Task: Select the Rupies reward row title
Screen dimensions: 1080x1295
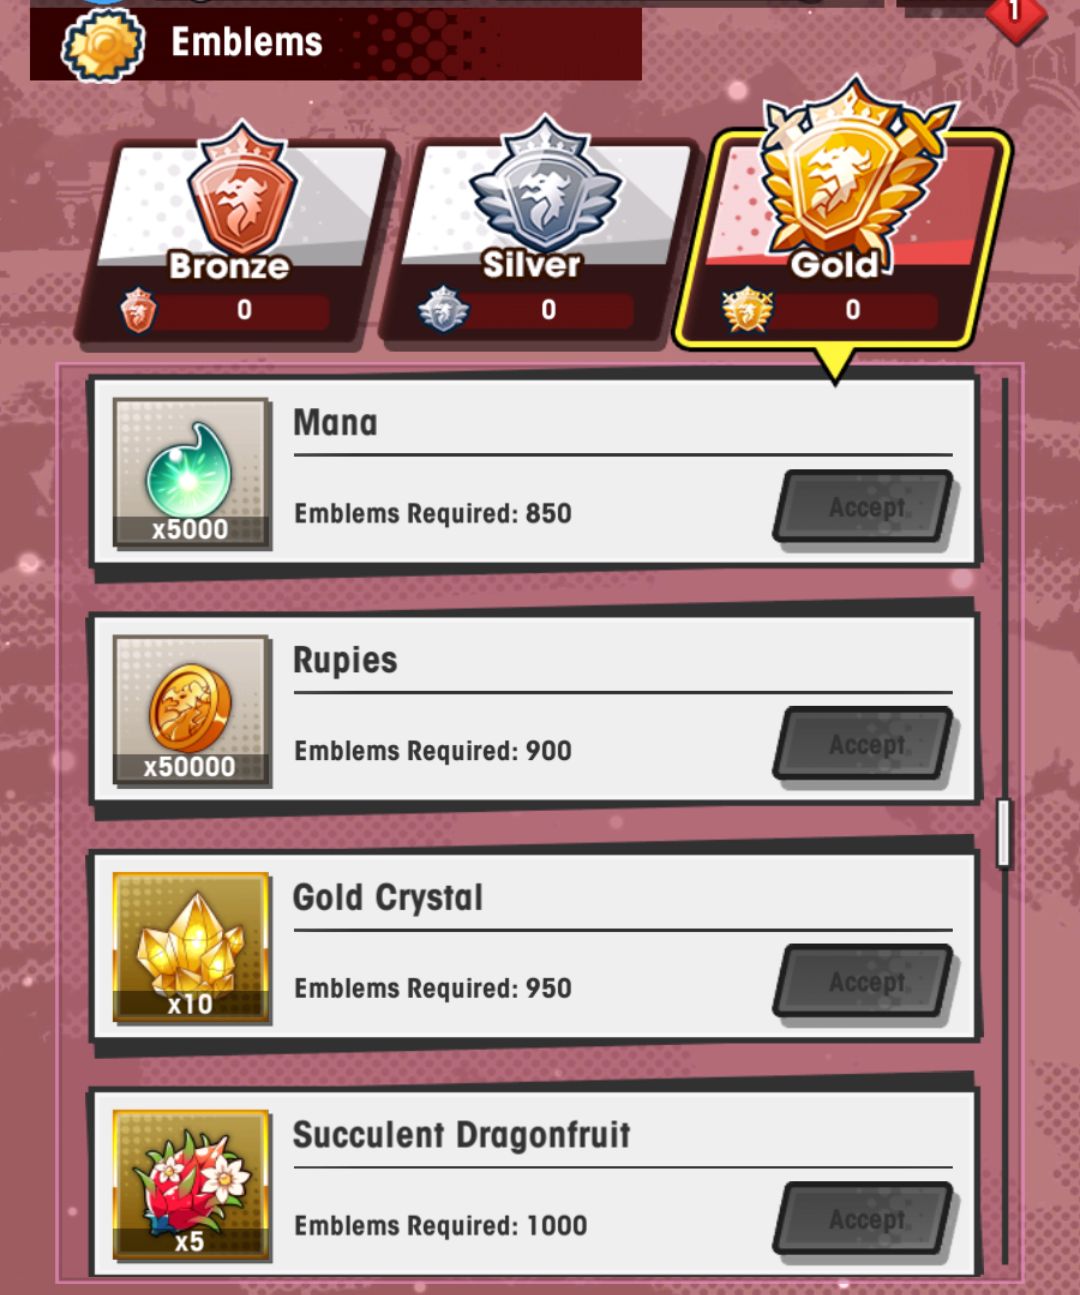Action: coord(345,661)
